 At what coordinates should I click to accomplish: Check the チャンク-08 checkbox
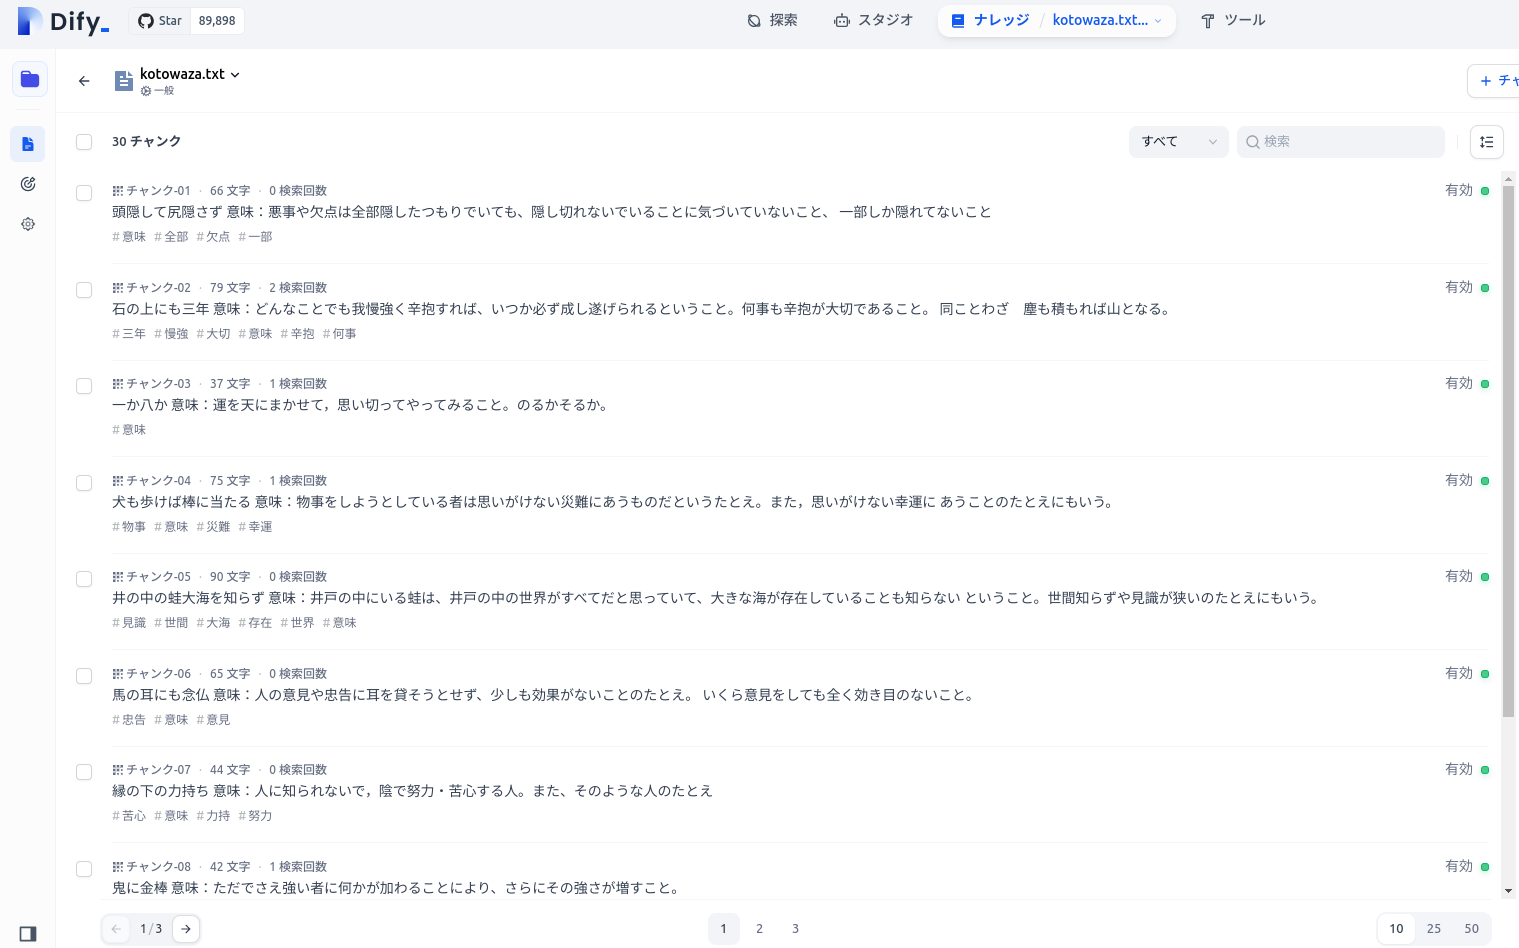[84, 869]
